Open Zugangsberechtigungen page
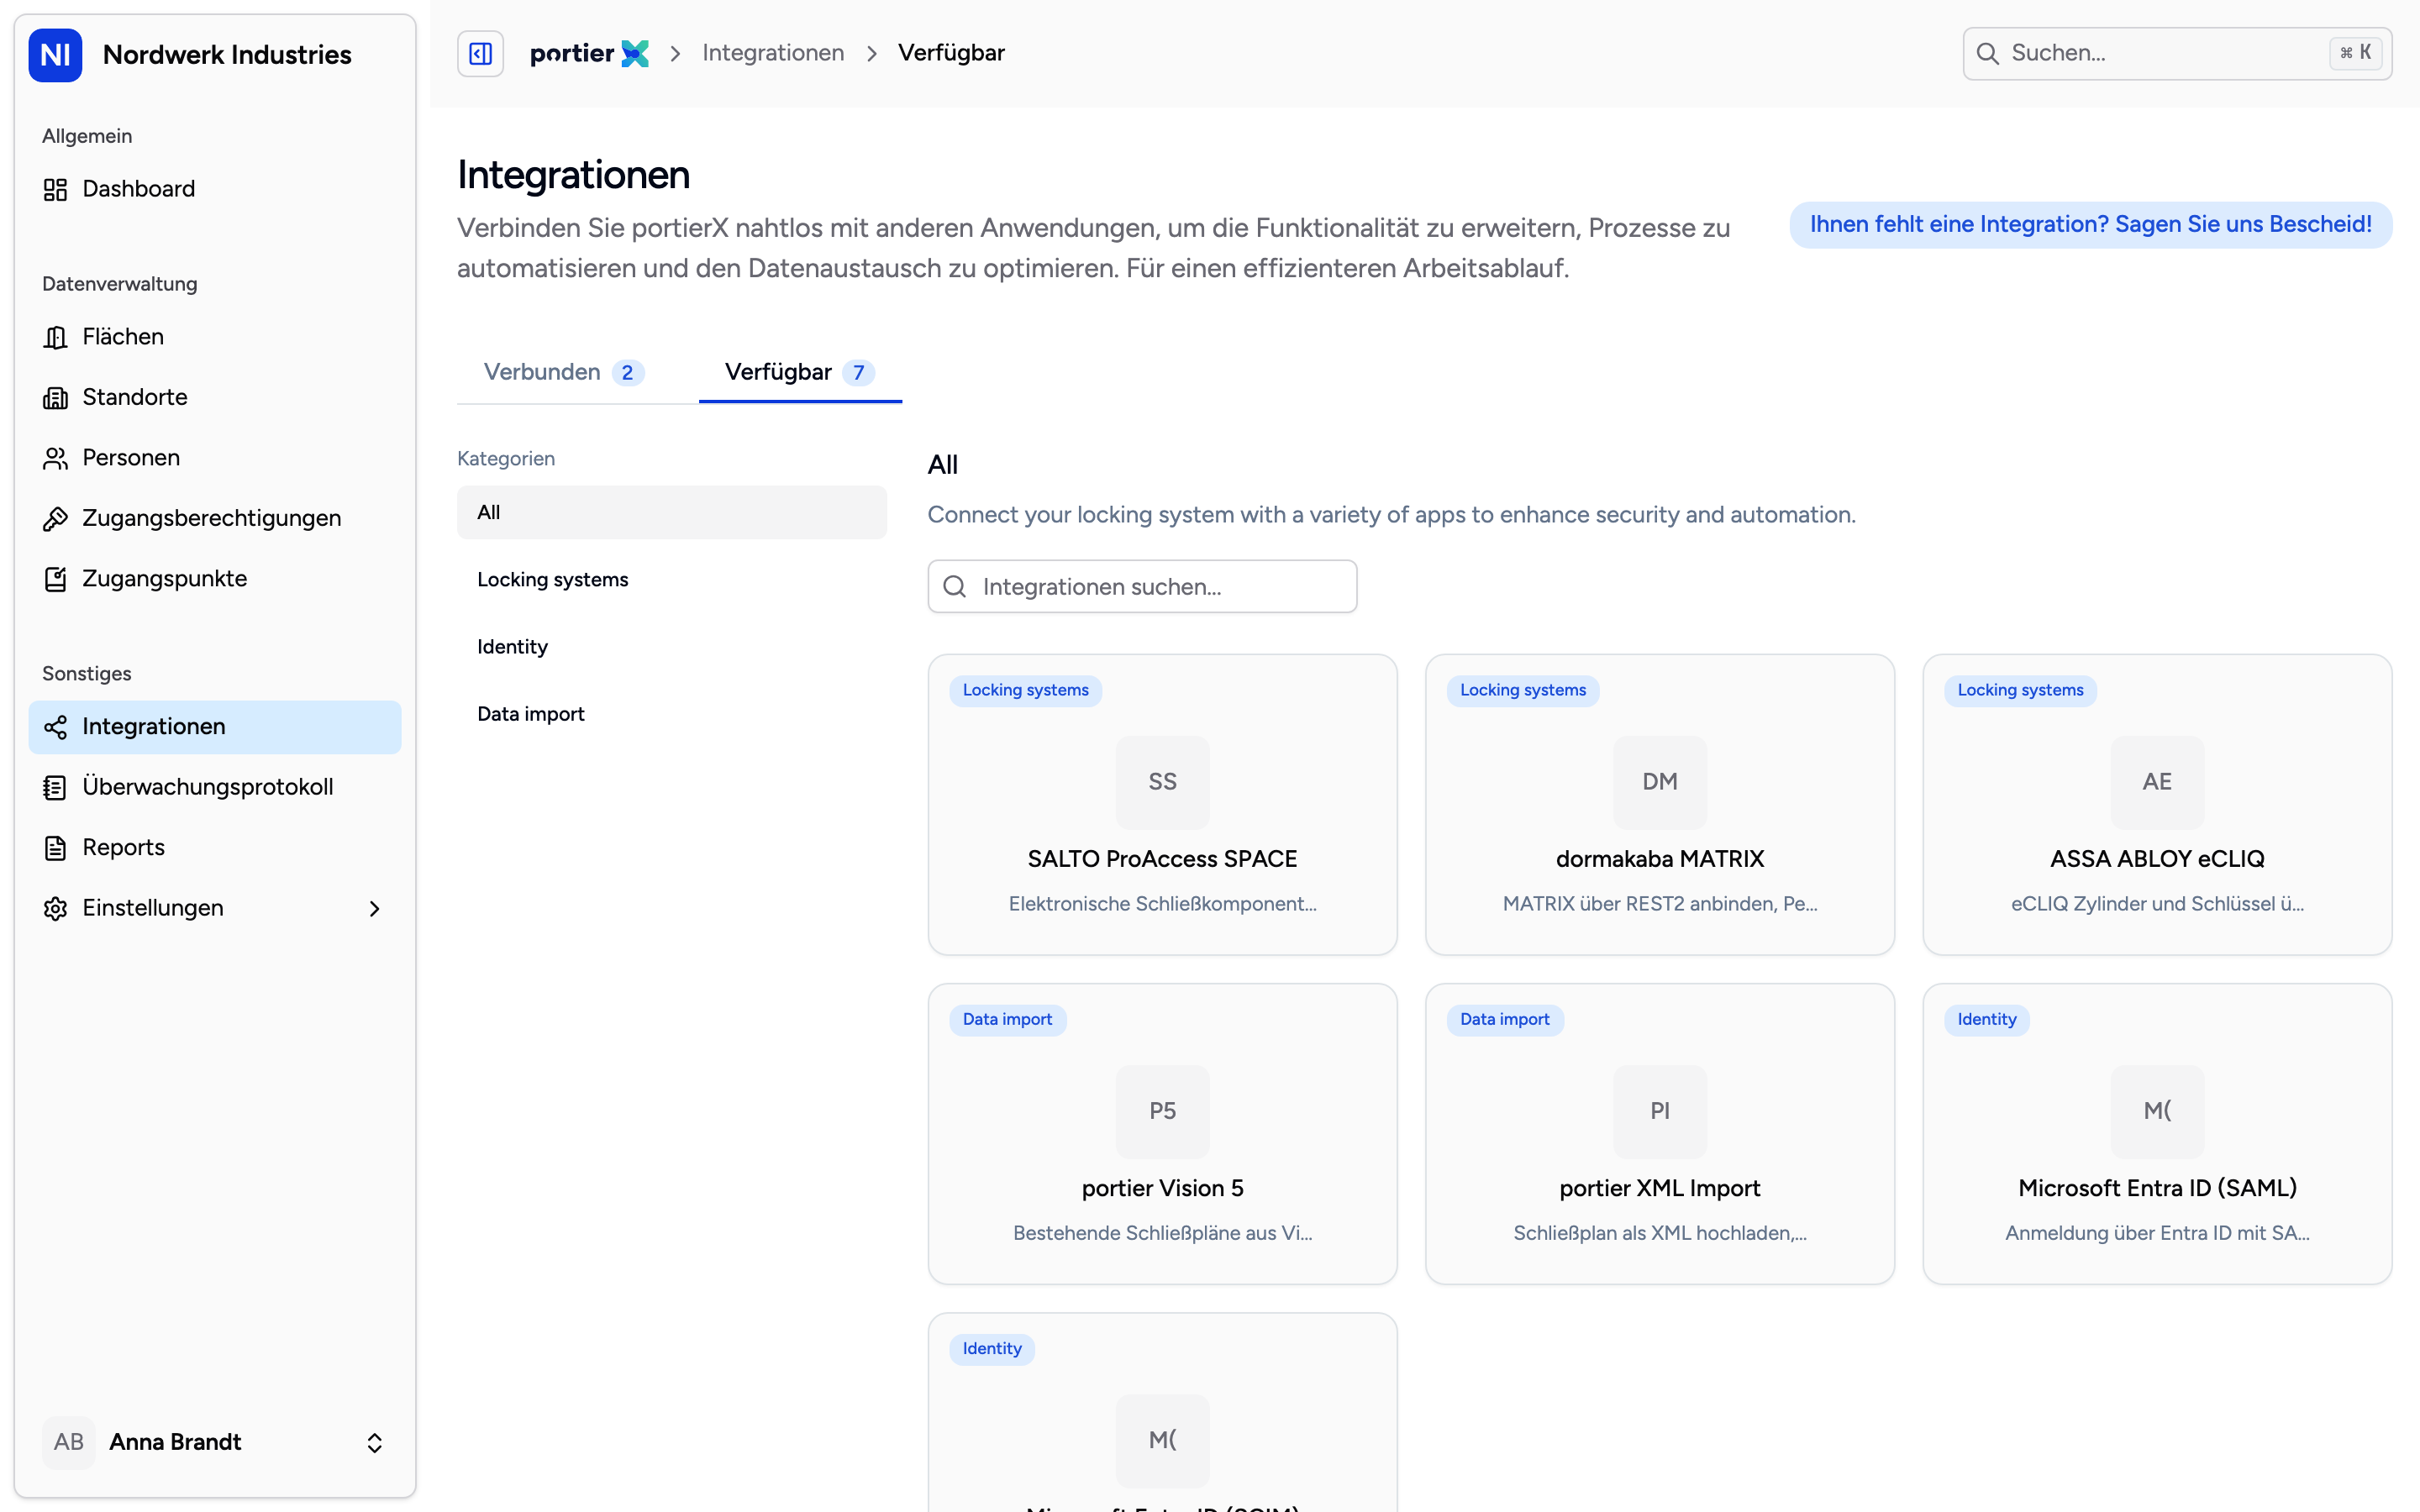The image size is (2420, 1512). click(215, 519)
